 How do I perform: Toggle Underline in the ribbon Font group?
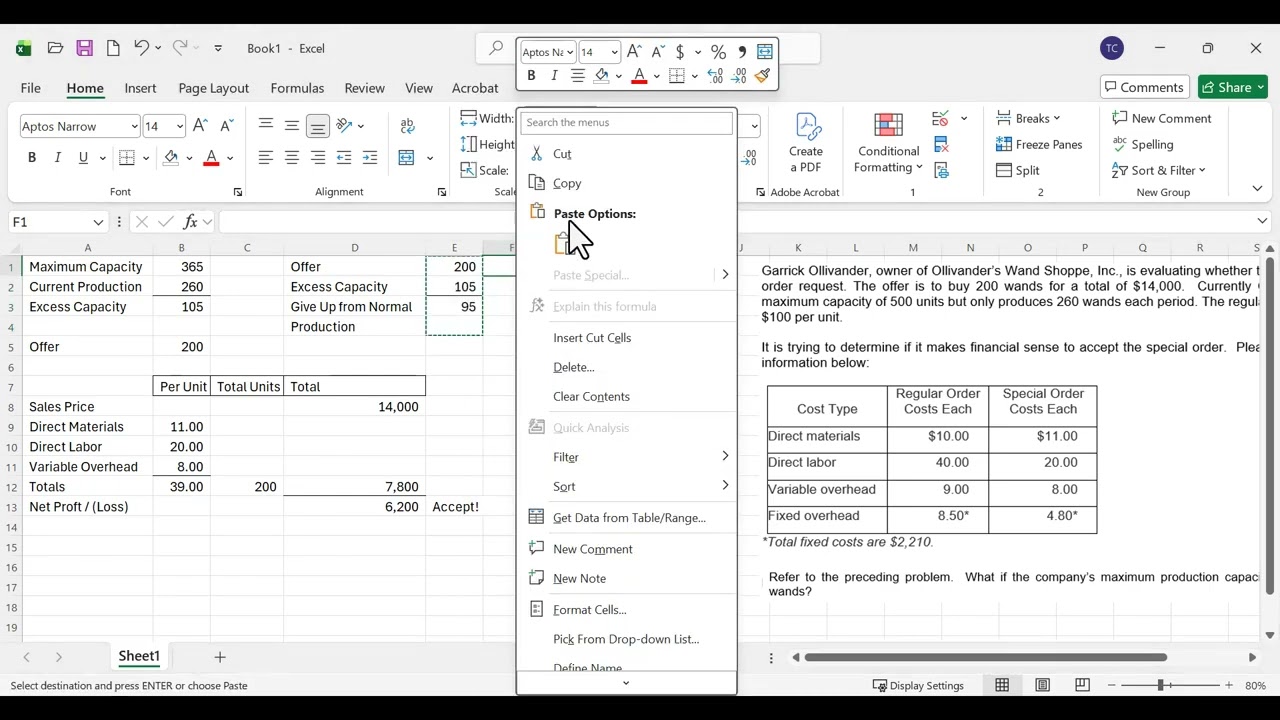pos(83,158)
